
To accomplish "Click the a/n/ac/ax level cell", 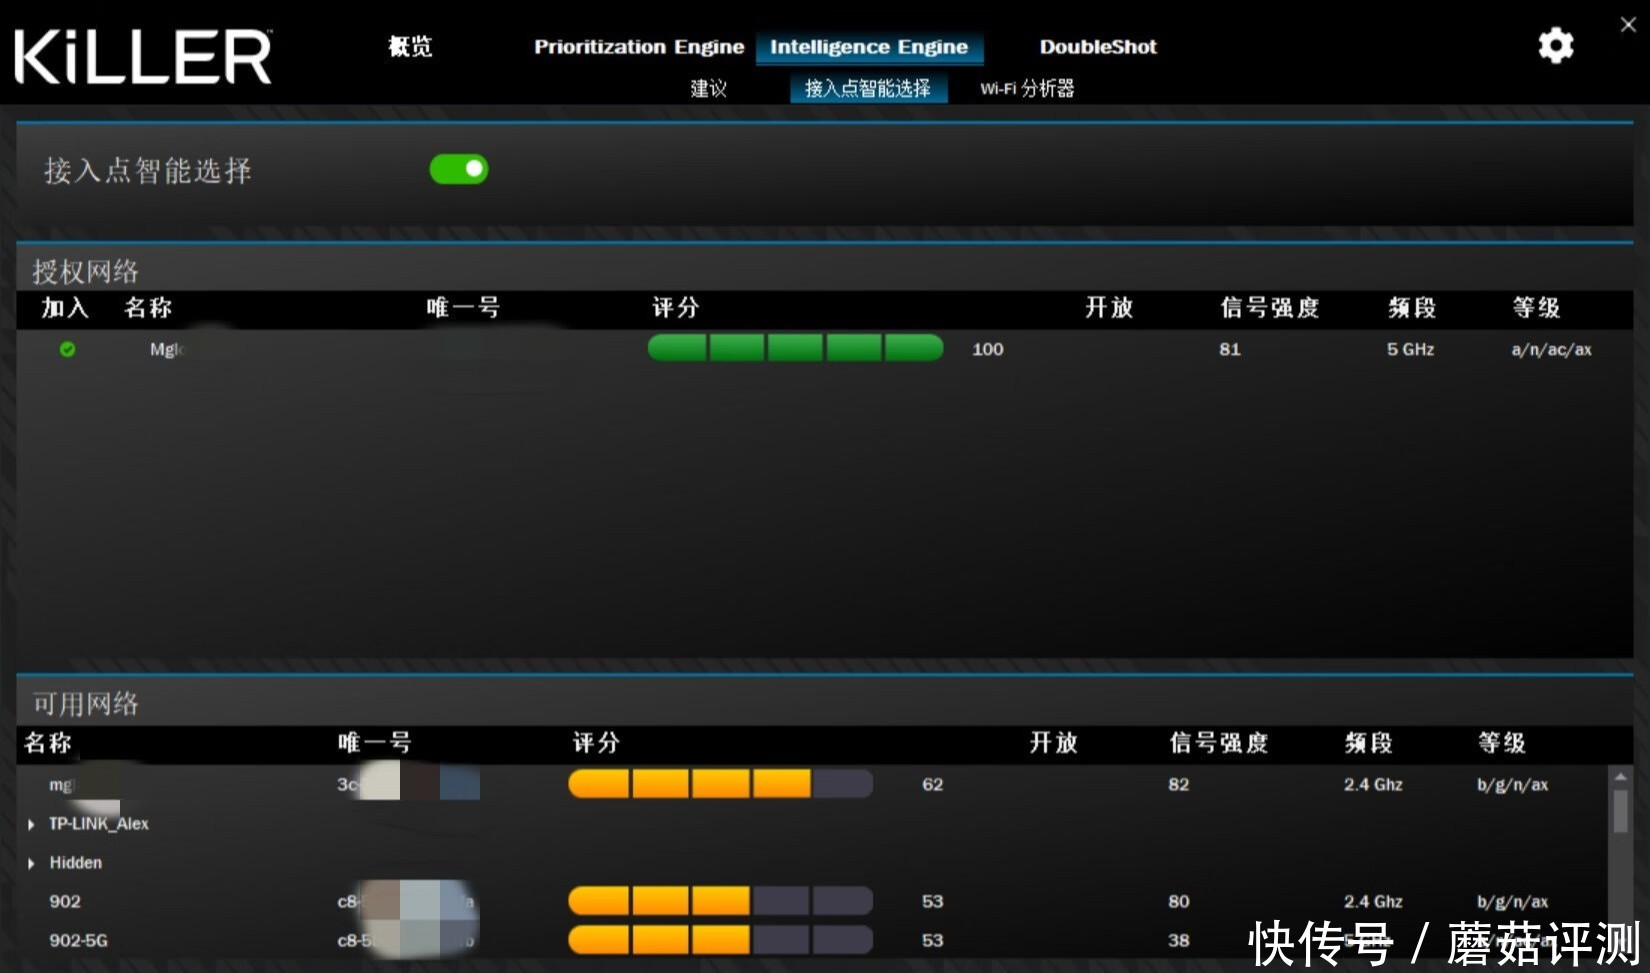I will pos(1551,349).
